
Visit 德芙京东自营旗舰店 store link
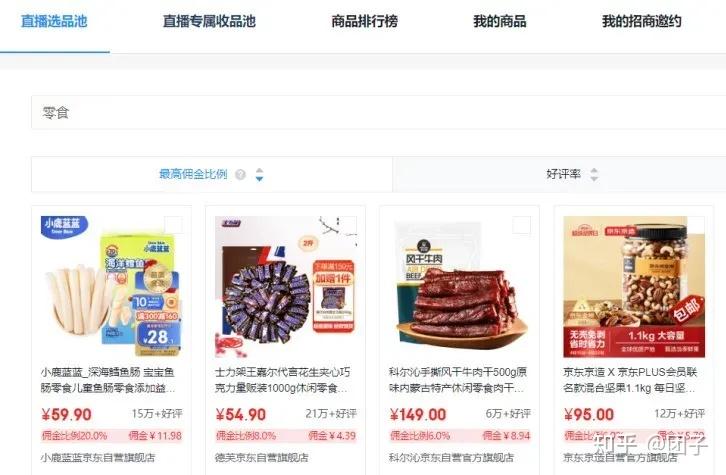[262, 457]
